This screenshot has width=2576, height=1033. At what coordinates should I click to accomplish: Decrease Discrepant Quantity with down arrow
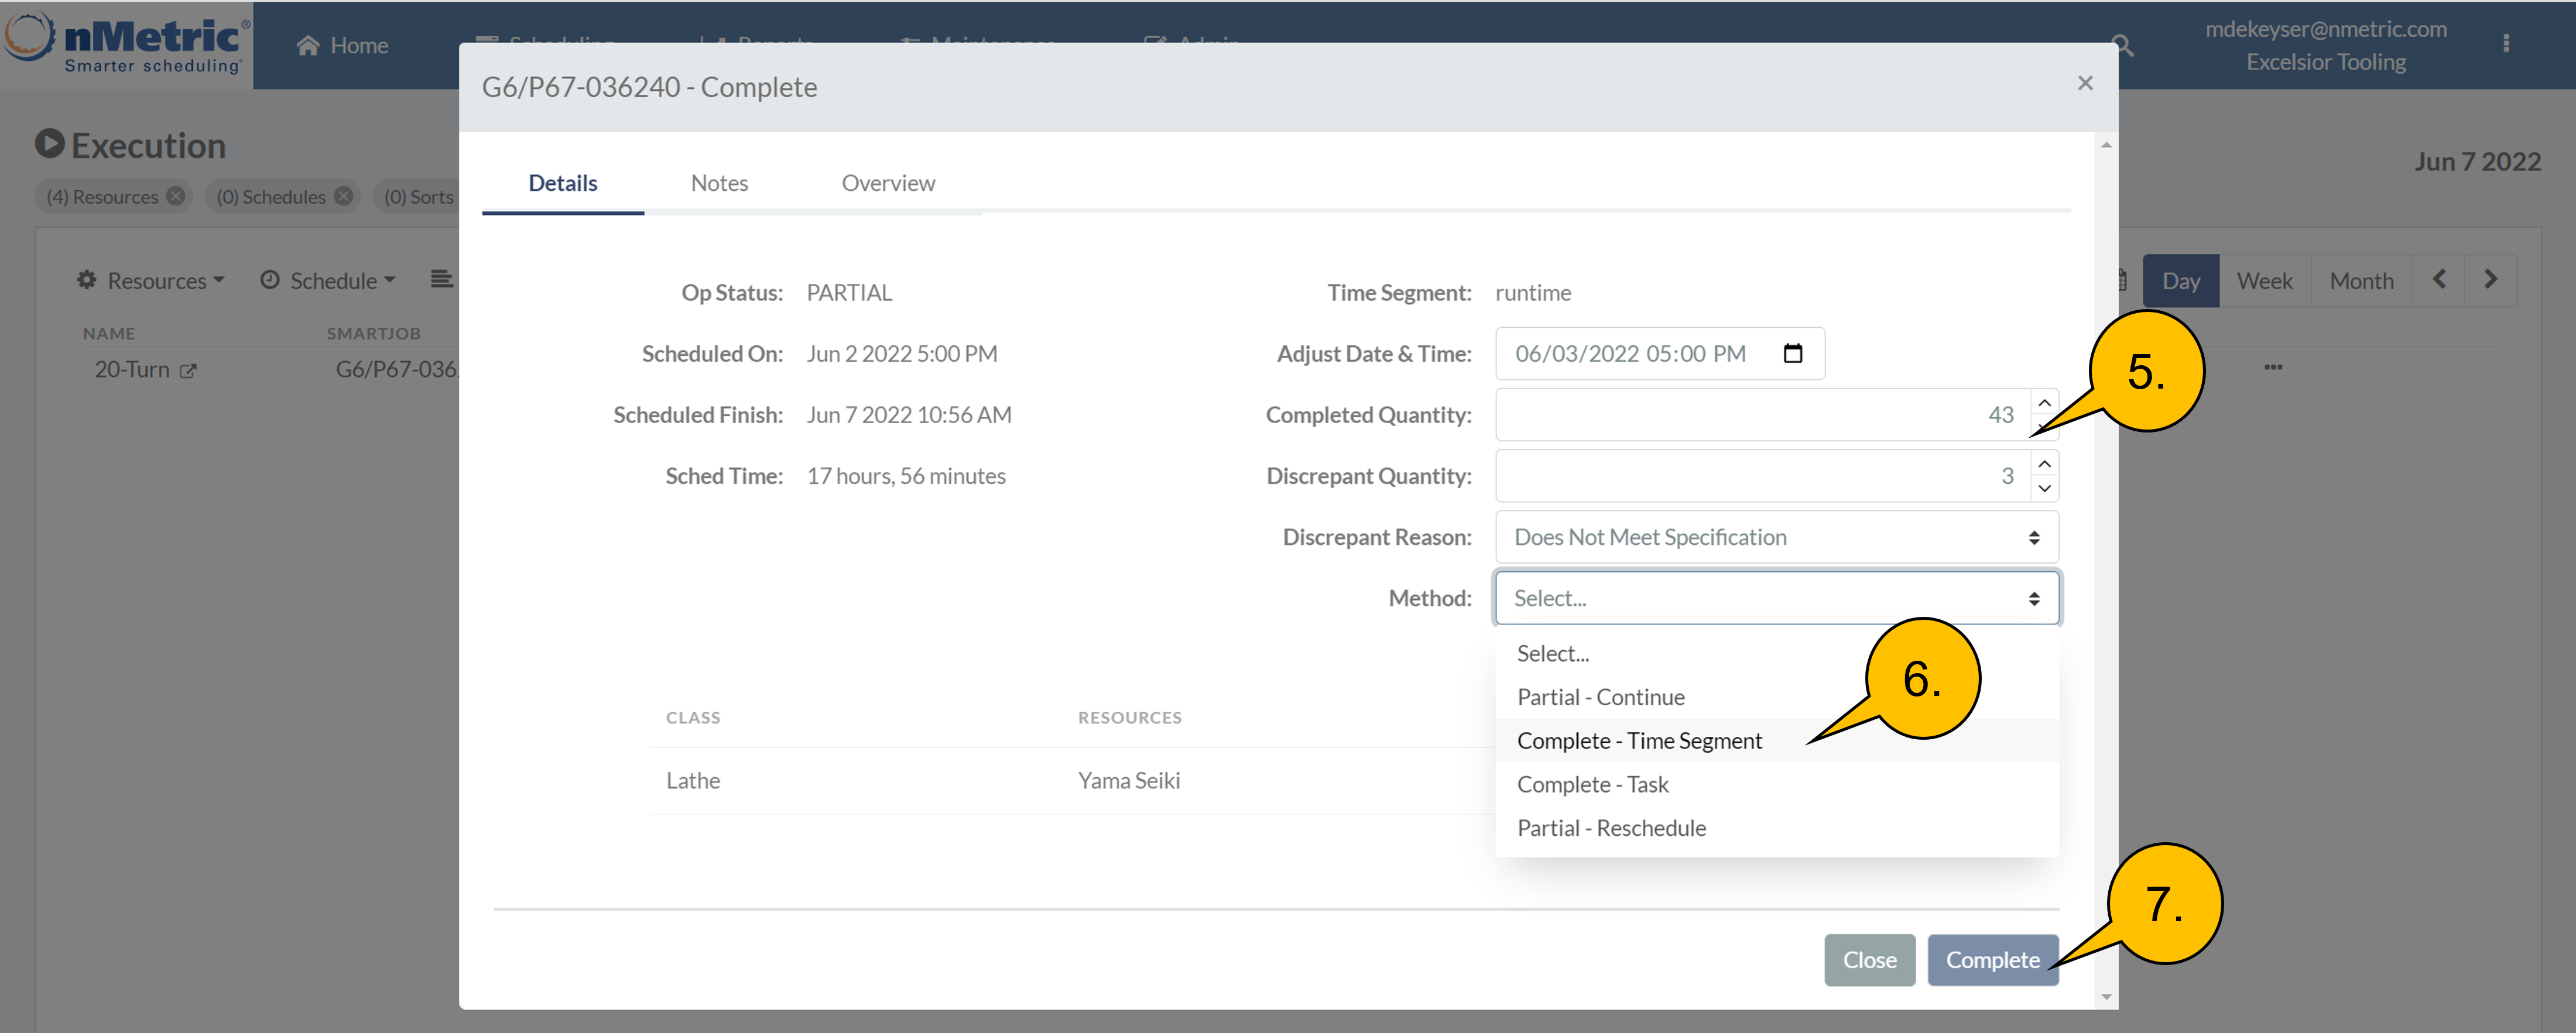2044,488
